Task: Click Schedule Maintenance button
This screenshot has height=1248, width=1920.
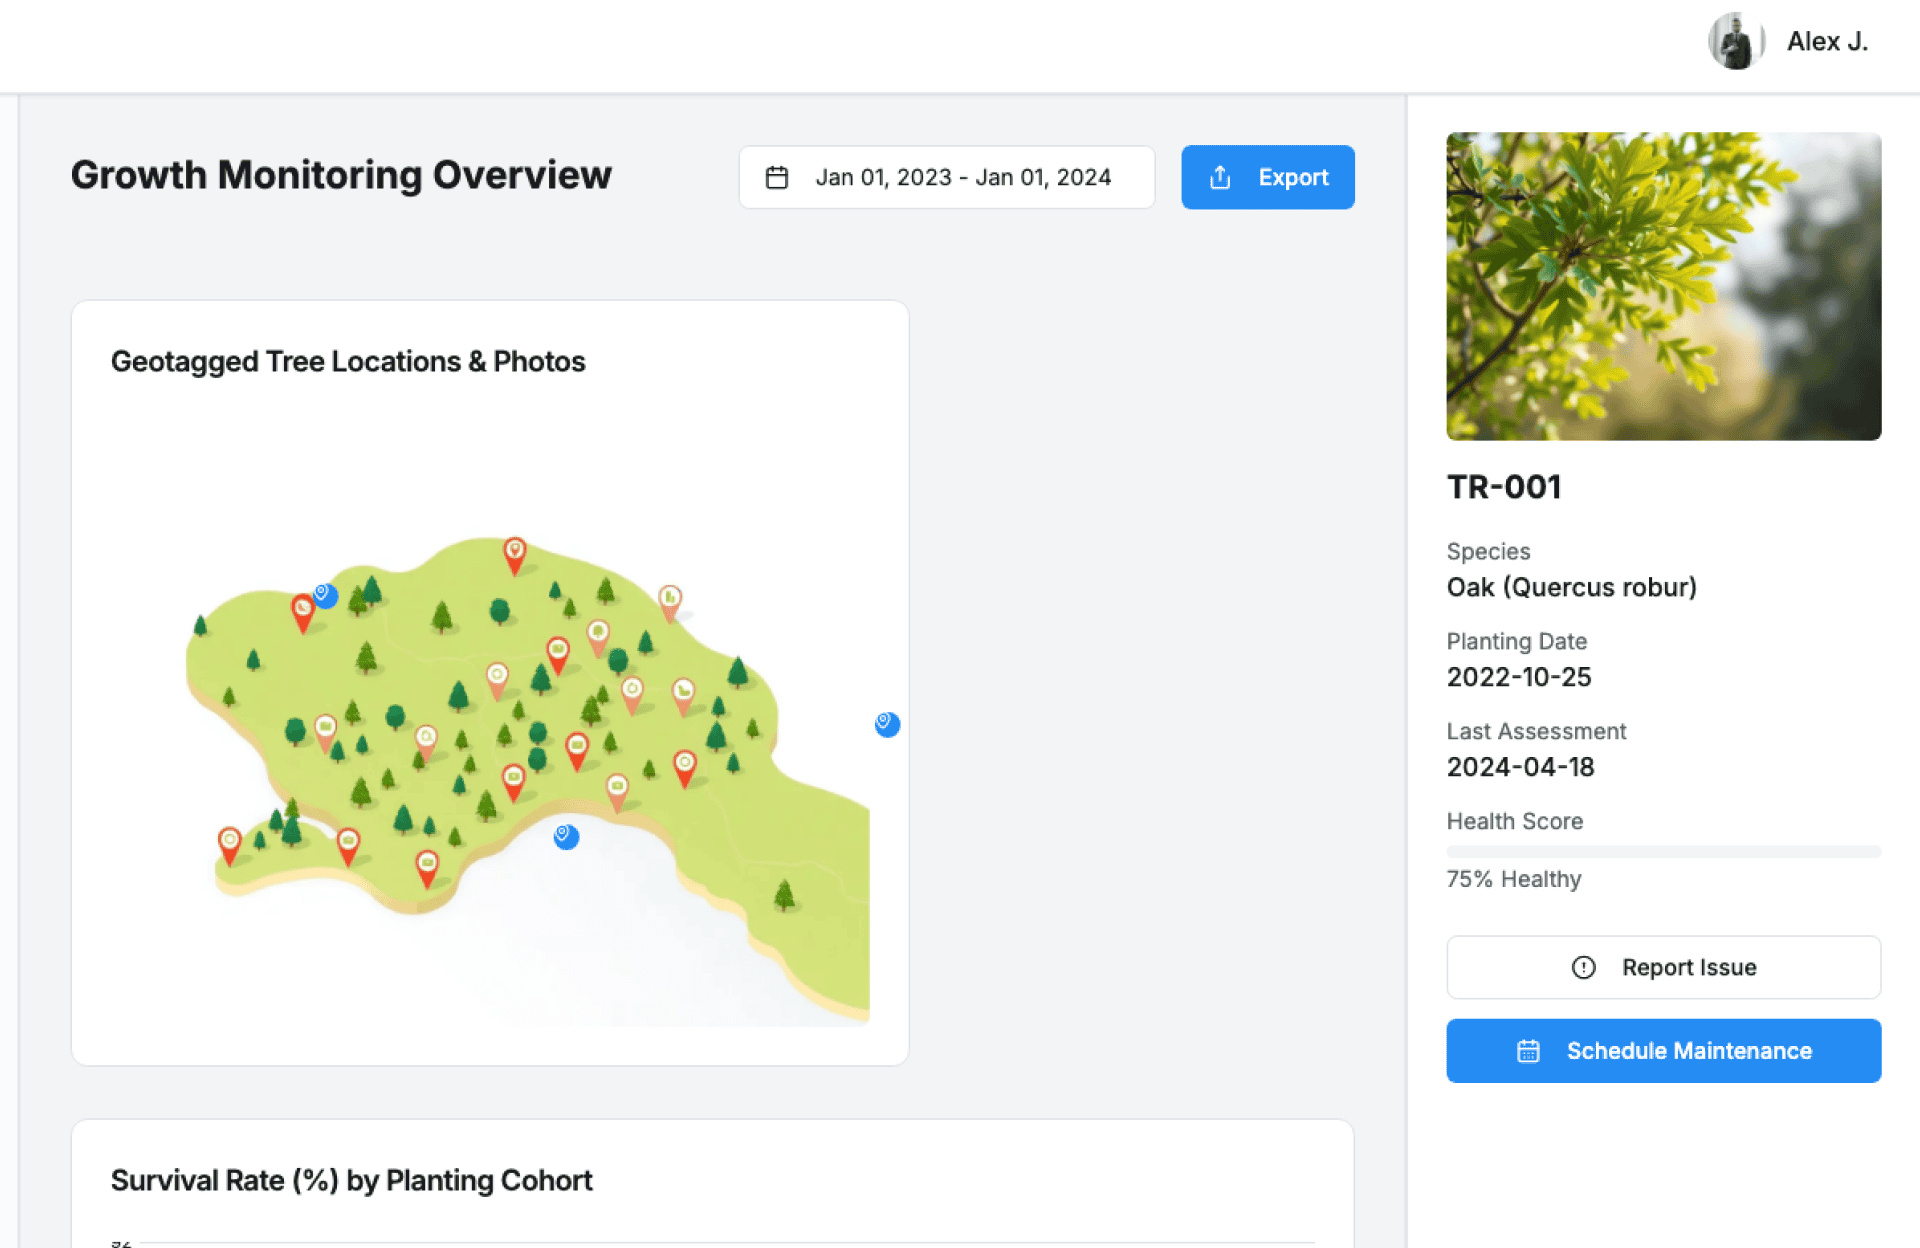Action: [1663, 1051]
